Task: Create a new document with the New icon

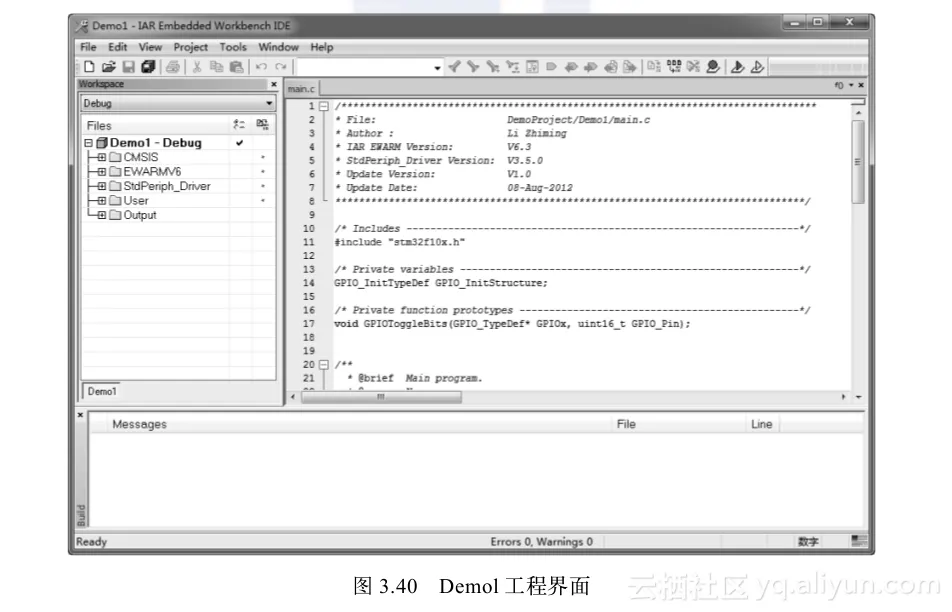Action: (89, 67)
